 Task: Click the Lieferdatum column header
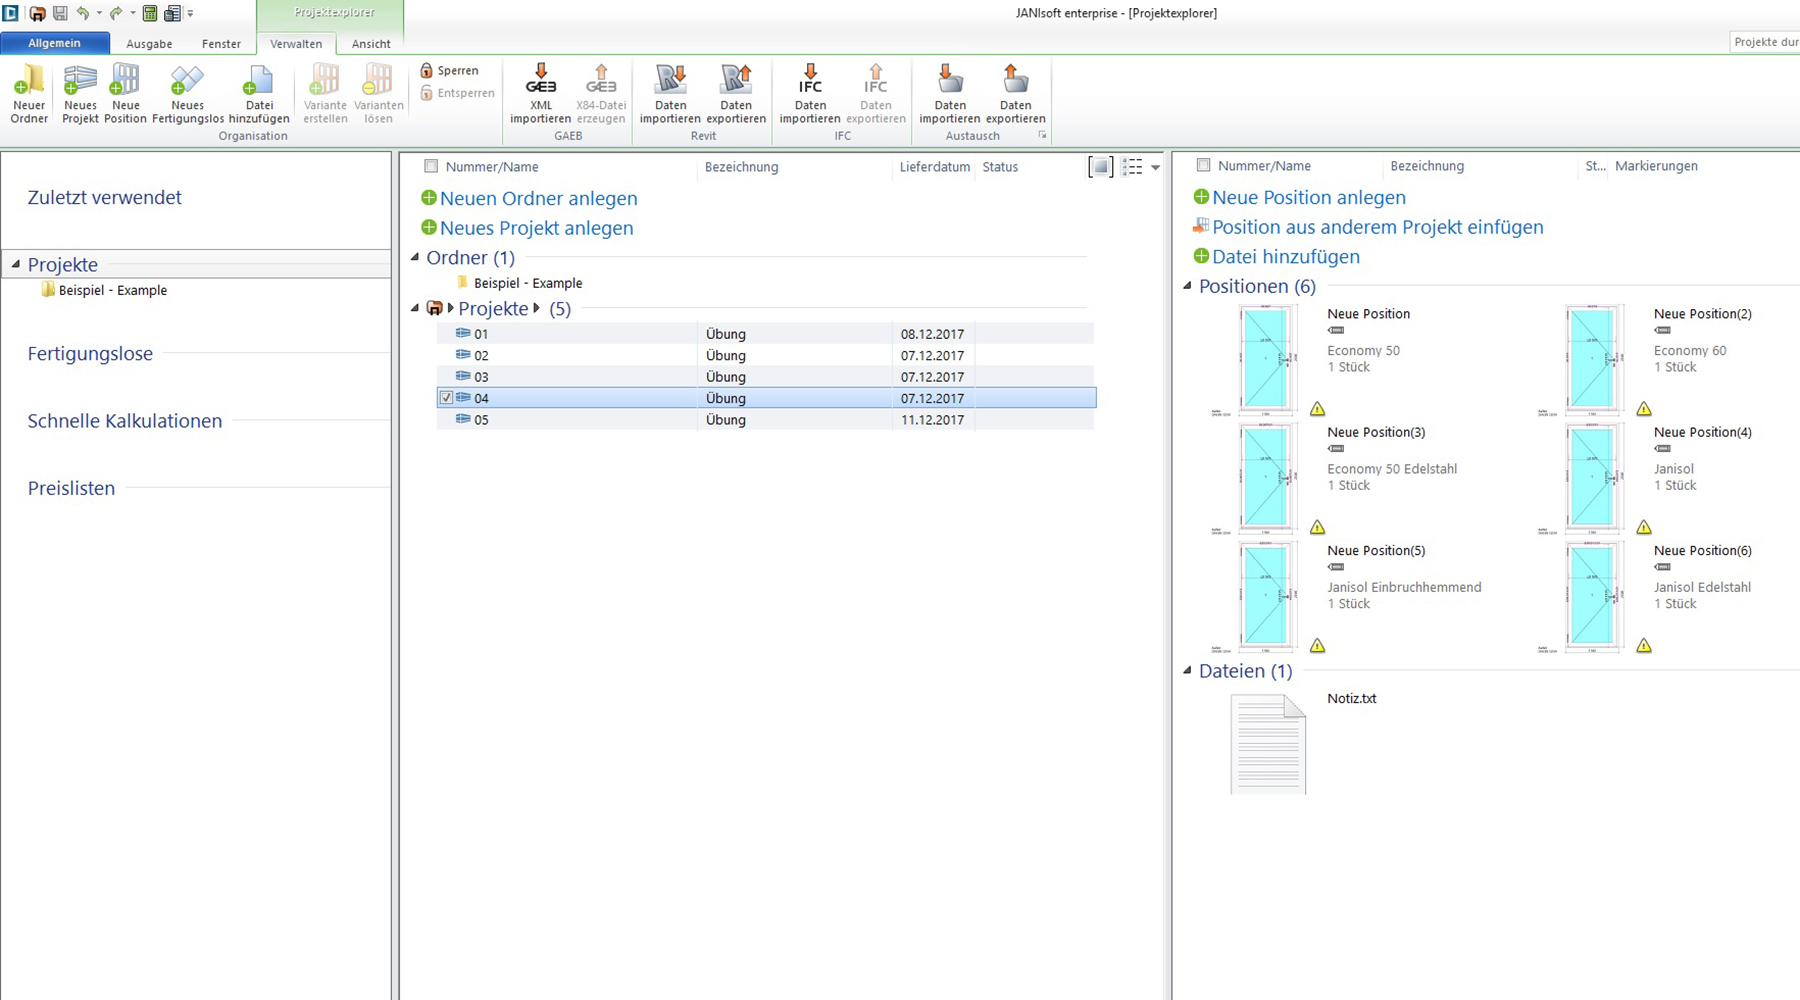[x=934, y=167]
